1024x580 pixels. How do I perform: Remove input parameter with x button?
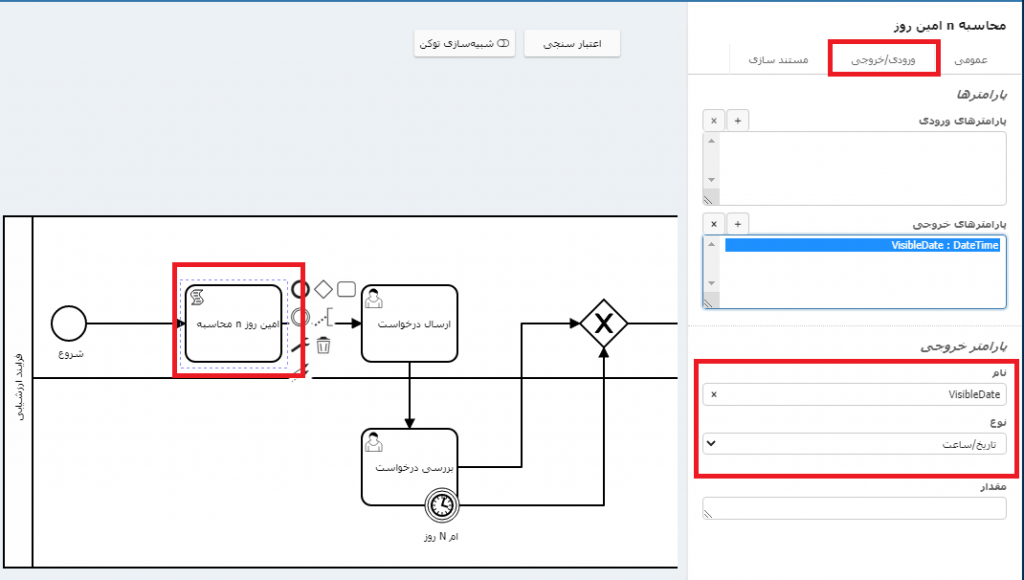(x=714, y=120)
